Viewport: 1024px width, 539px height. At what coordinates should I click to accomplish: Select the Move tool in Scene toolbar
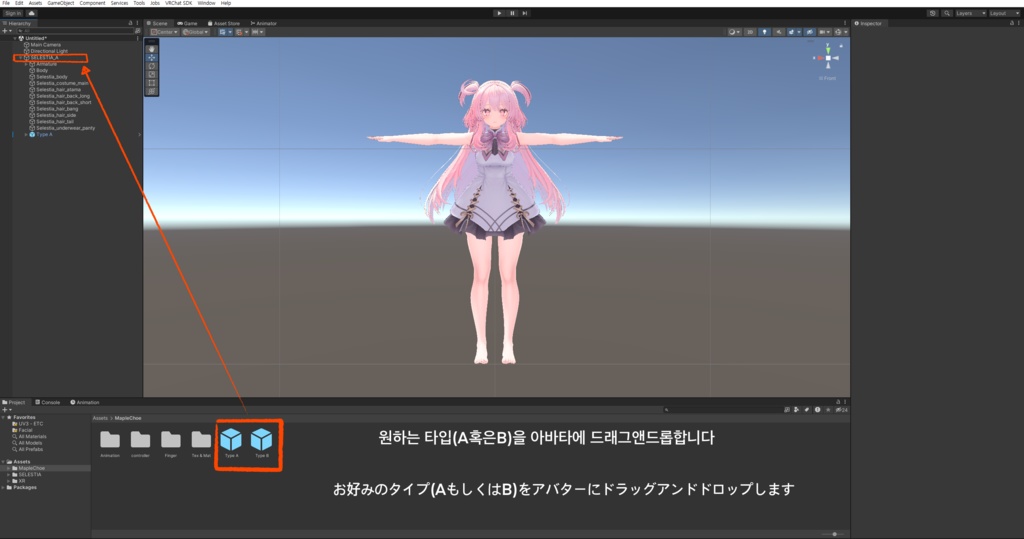pyautogui.click(x=152, y=57)
